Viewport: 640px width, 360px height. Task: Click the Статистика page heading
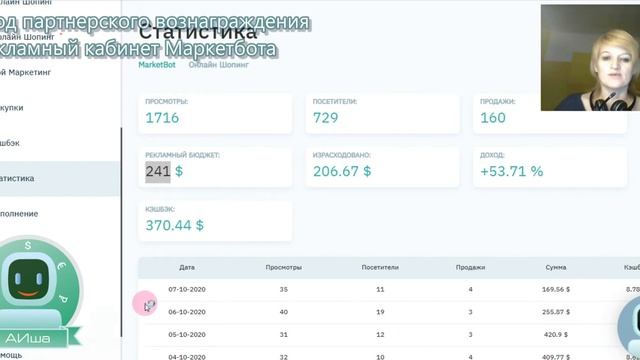point(198,32)
